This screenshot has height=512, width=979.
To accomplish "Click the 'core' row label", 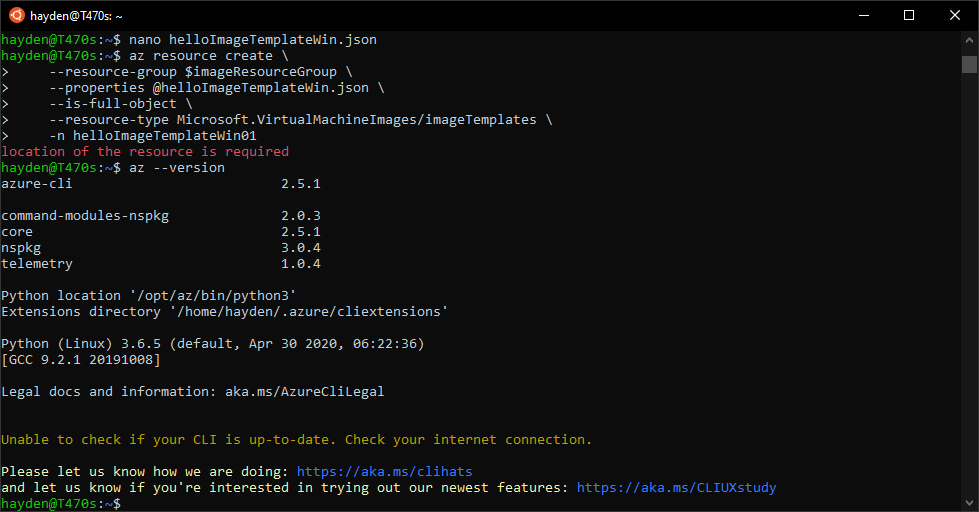I will coord(17,232).
